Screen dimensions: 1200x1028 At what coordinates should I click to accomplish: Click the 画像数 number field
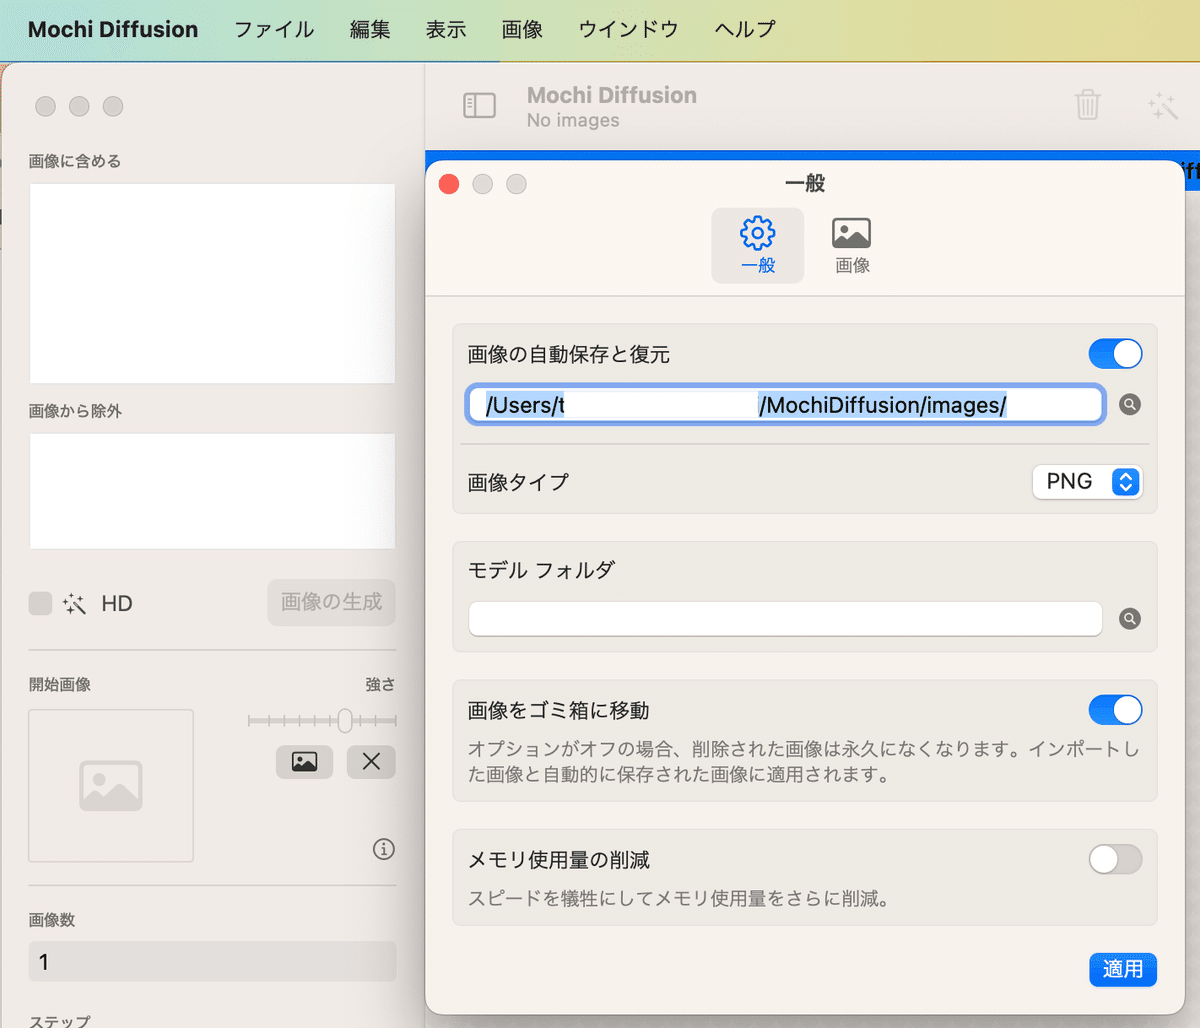click(x=212, y=962)
